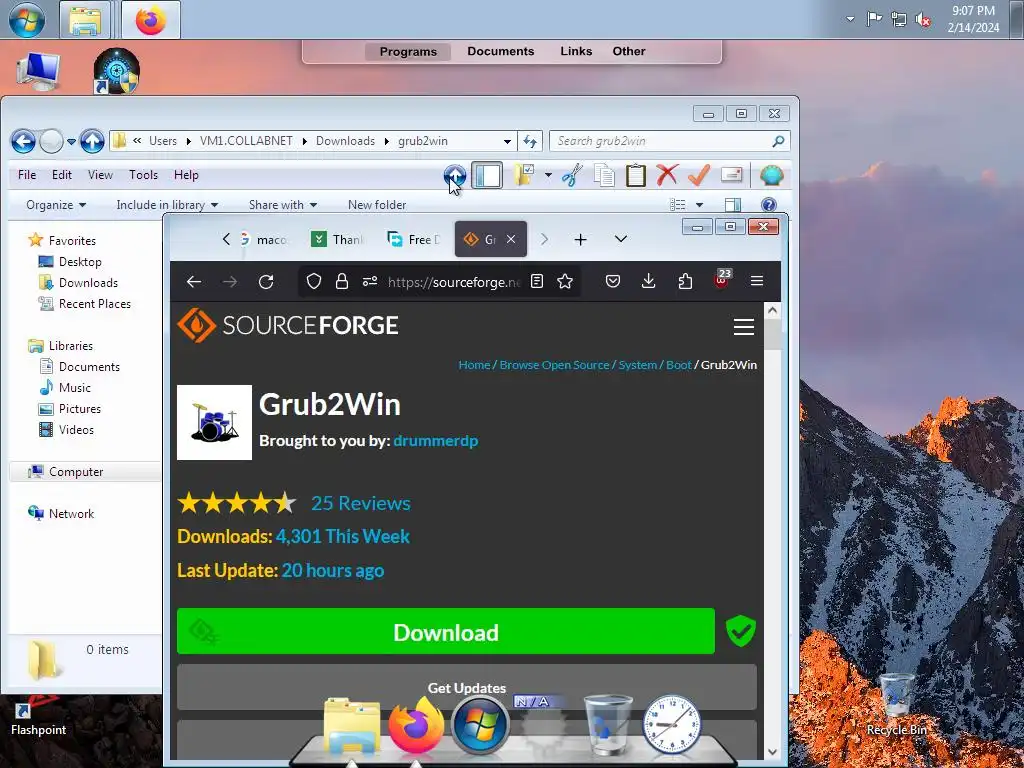The height and width of the screenshot is (768, 1024).
Task: Open Classic Shell settings shell icon
Action: [x=771, y=175]
